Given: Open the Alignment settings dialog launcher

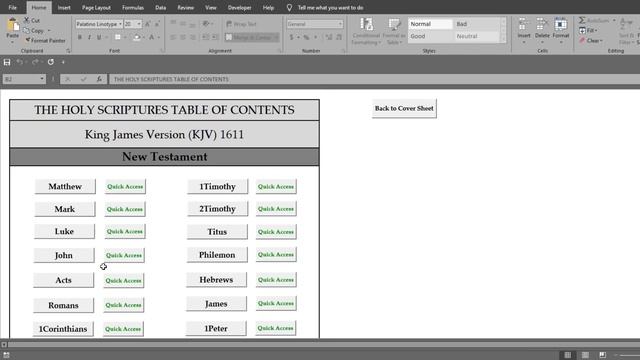Looking at the screenshot, I should 280,51.
